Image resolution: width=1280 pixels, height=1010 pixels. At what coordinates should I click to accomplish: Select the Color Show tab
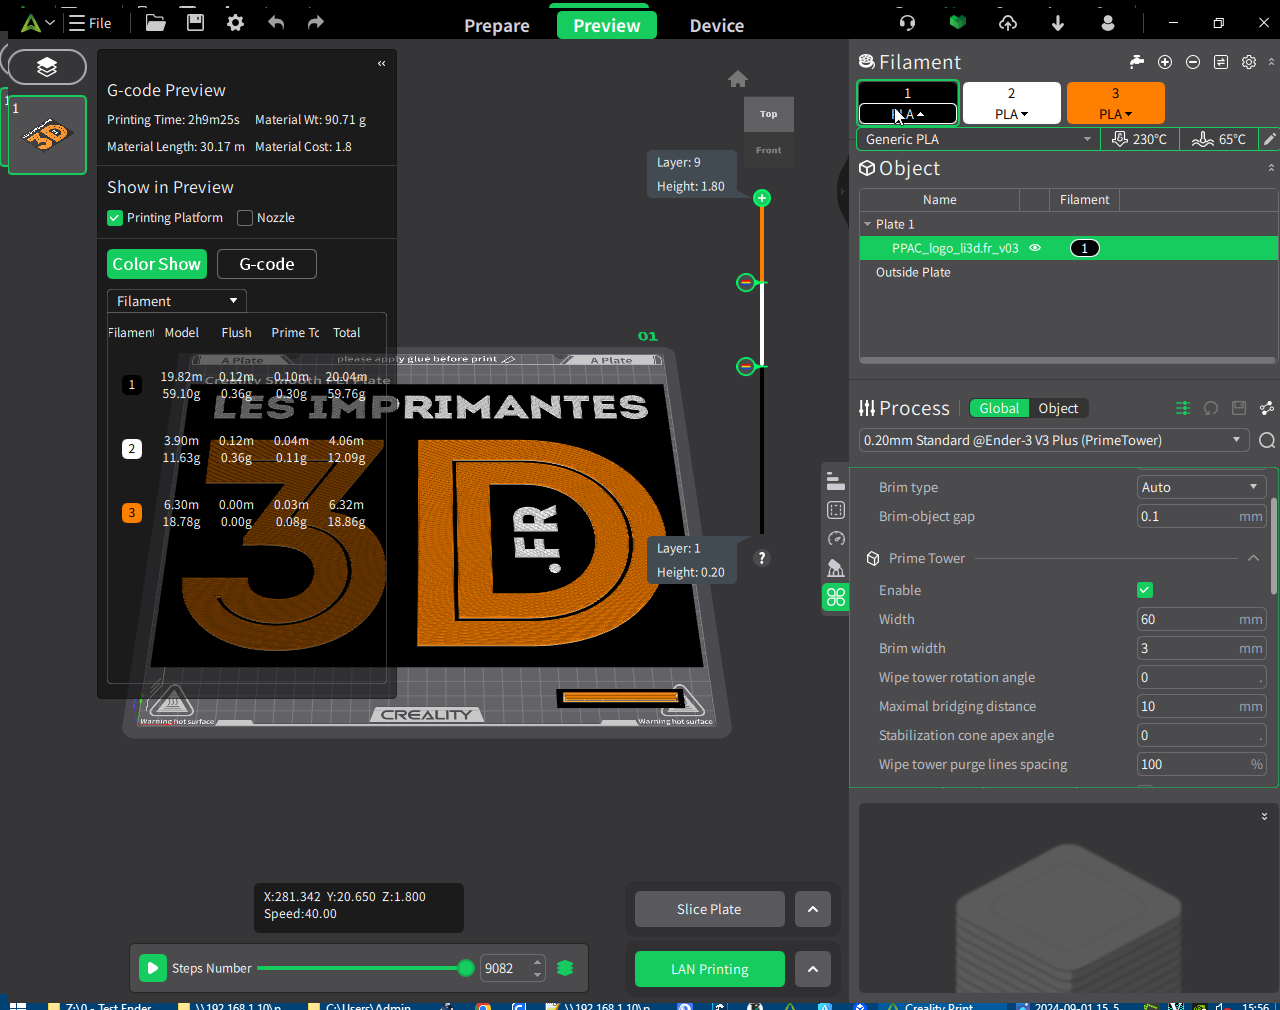click(157, 264)
